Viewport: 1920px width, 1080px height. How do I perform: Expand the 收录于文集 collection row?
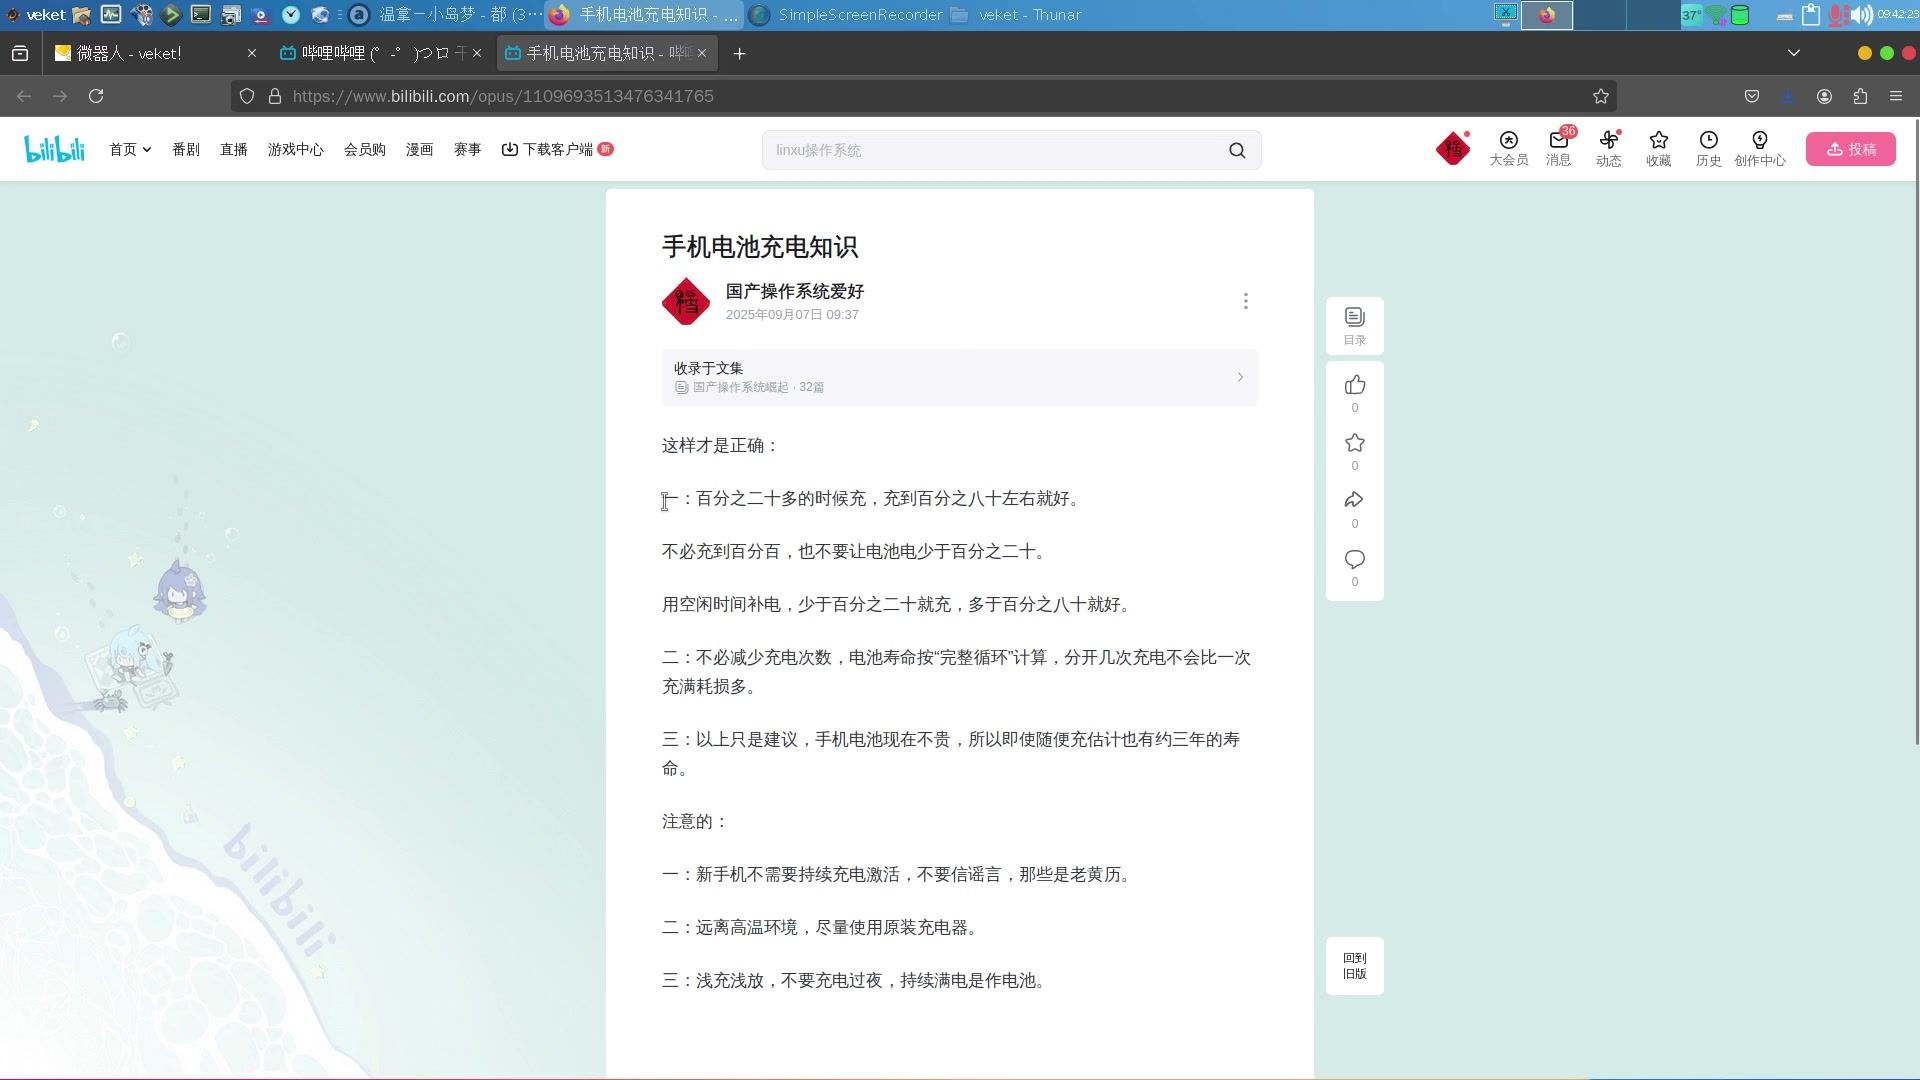point(959,377)
